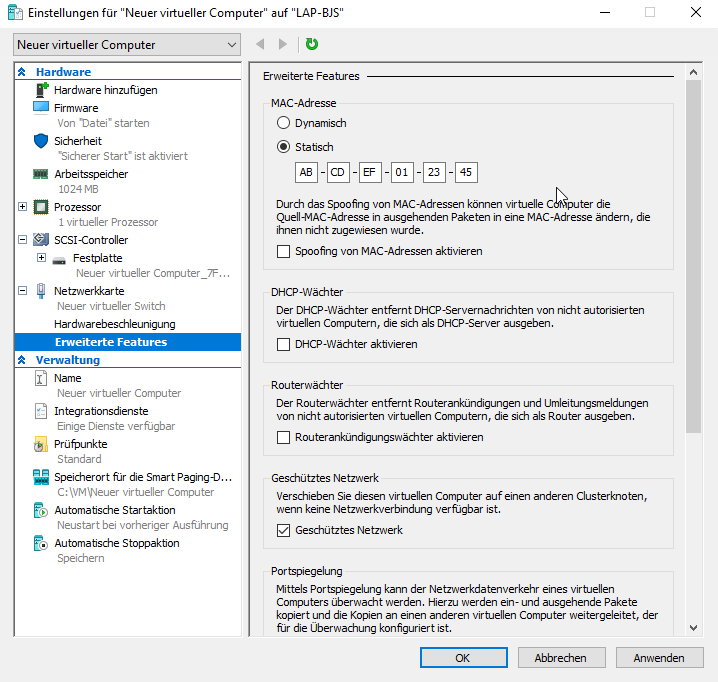This screenshot has height=682, width=718.
Task: Click the Automatische Startaktion icon
Action: point(41,510)
